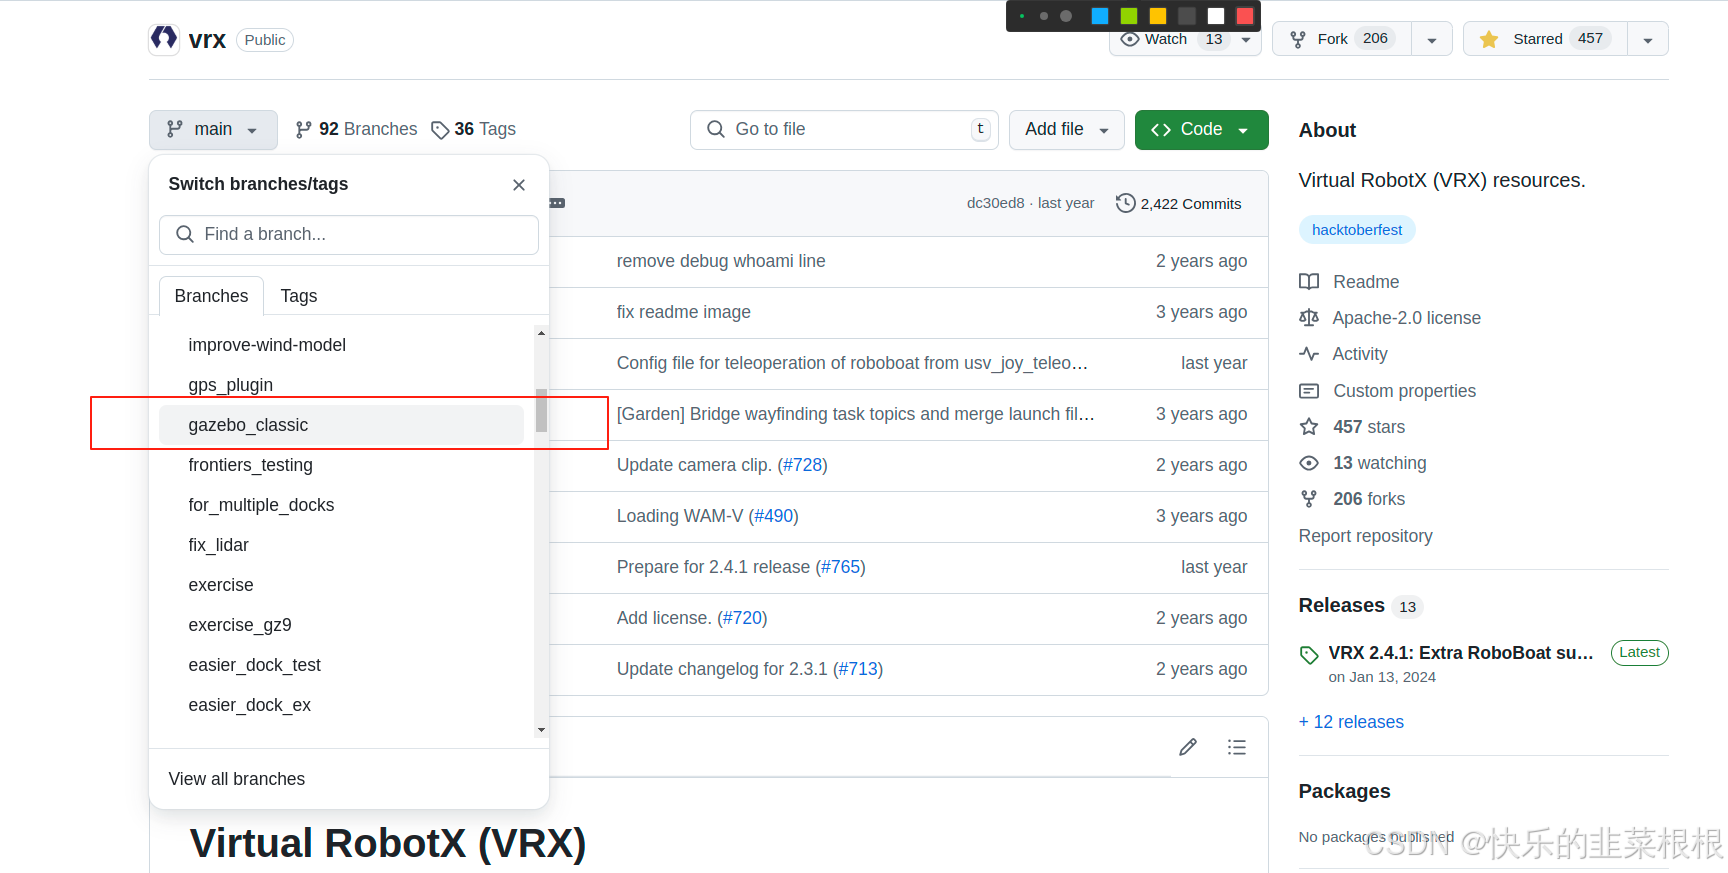
Task: Click the tag icon beside 36 Tags
Action: [x=440, y=130]
